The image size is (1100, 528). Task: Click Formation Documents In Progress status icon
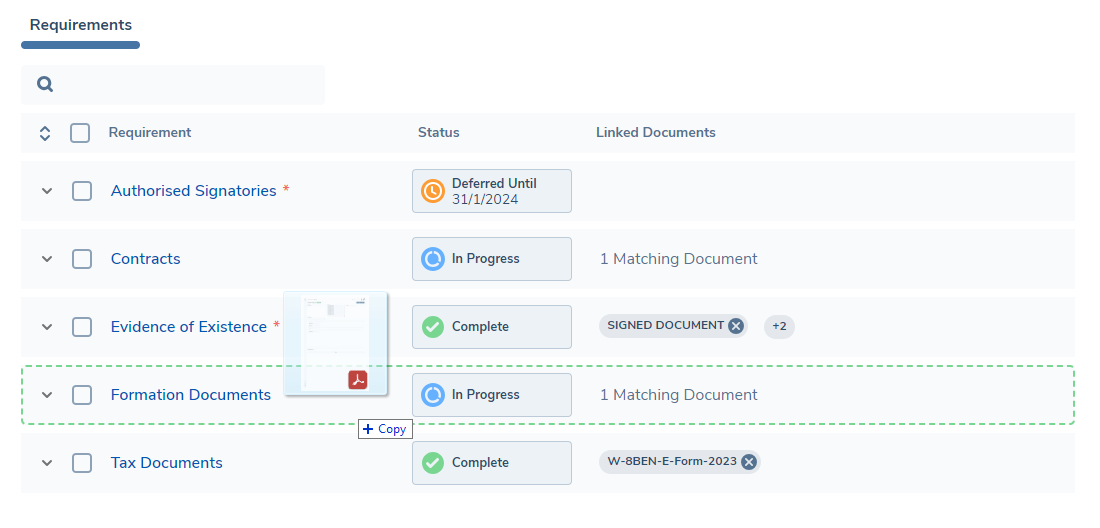click(x=433, y=395)
